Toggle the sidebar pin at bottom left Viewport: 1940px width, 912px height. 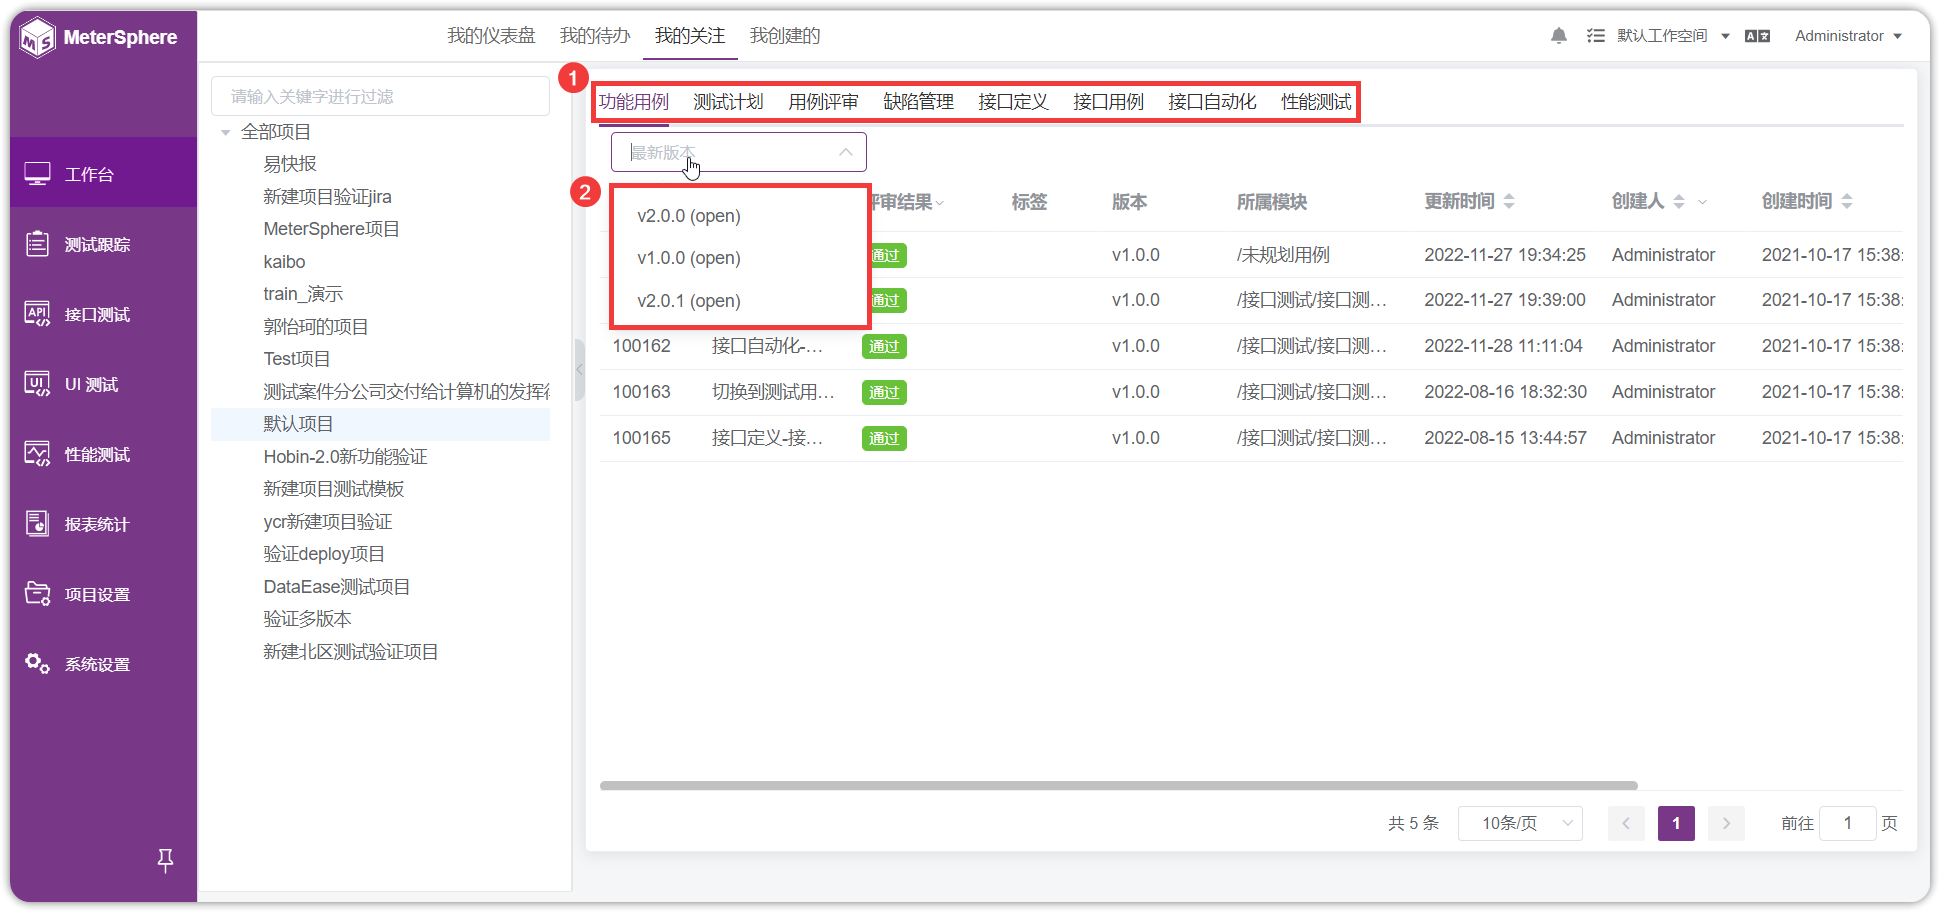(165, 860)
